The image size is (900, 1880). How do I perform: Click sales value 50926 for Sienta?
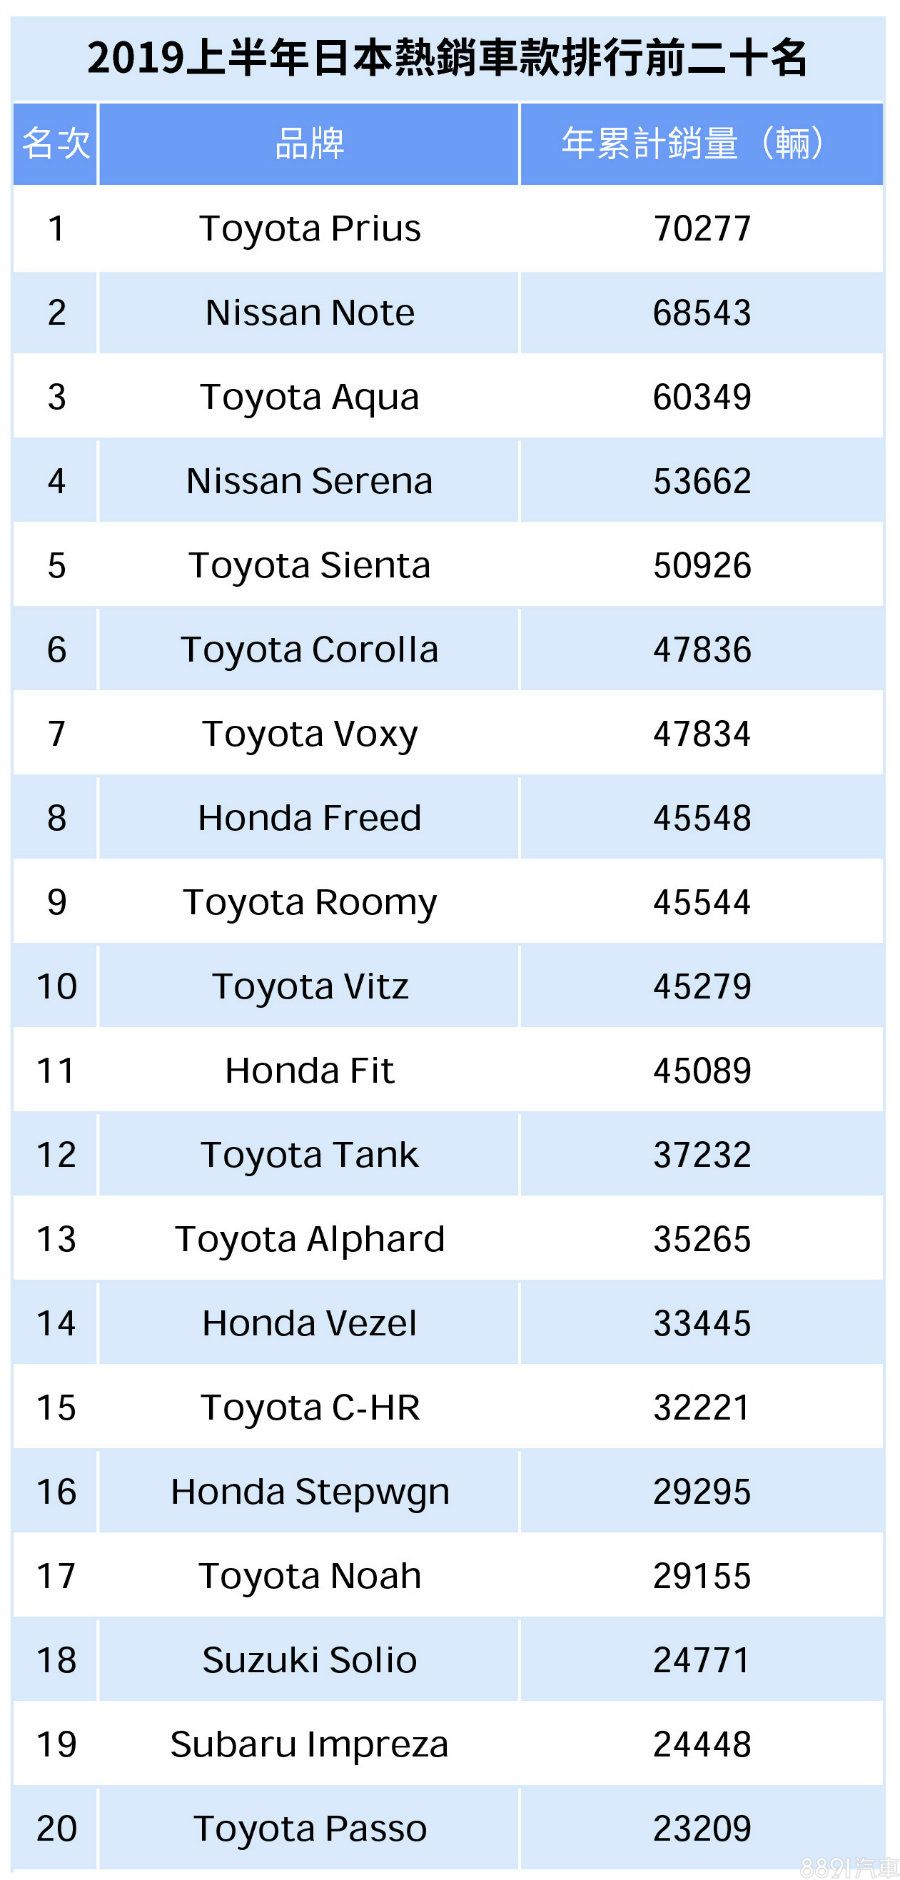pos(701,565)
